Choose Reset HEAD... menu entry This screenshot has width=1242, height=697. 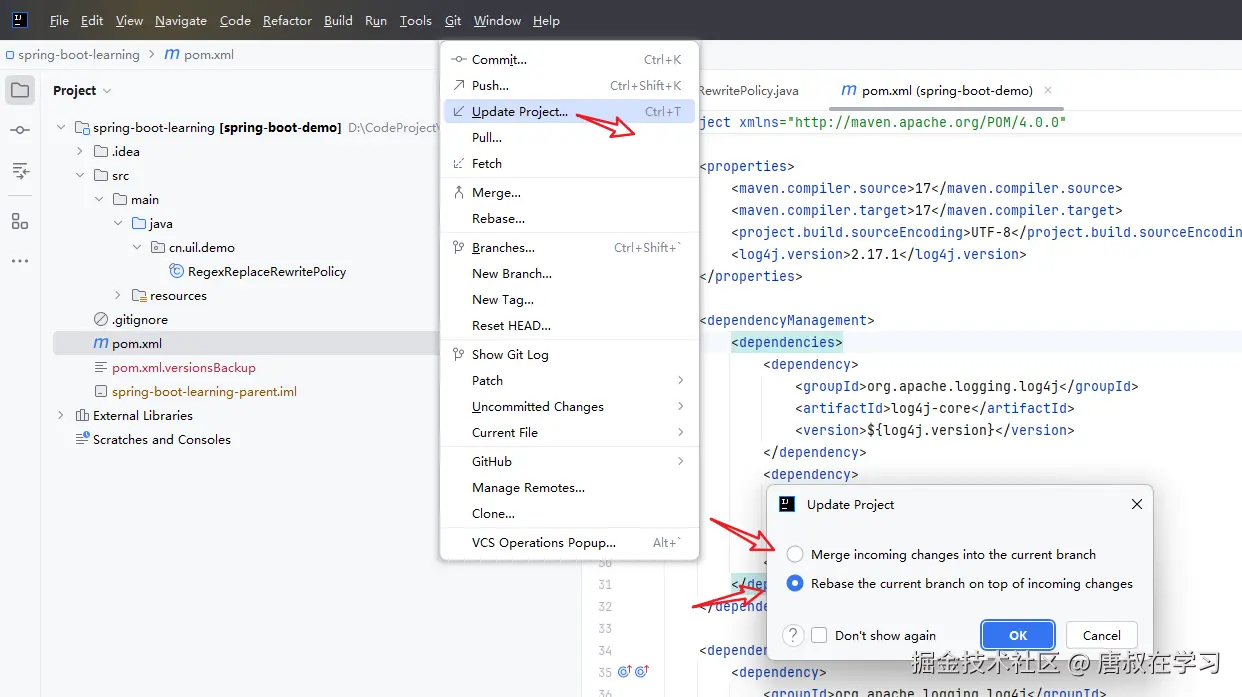point(569,326)
